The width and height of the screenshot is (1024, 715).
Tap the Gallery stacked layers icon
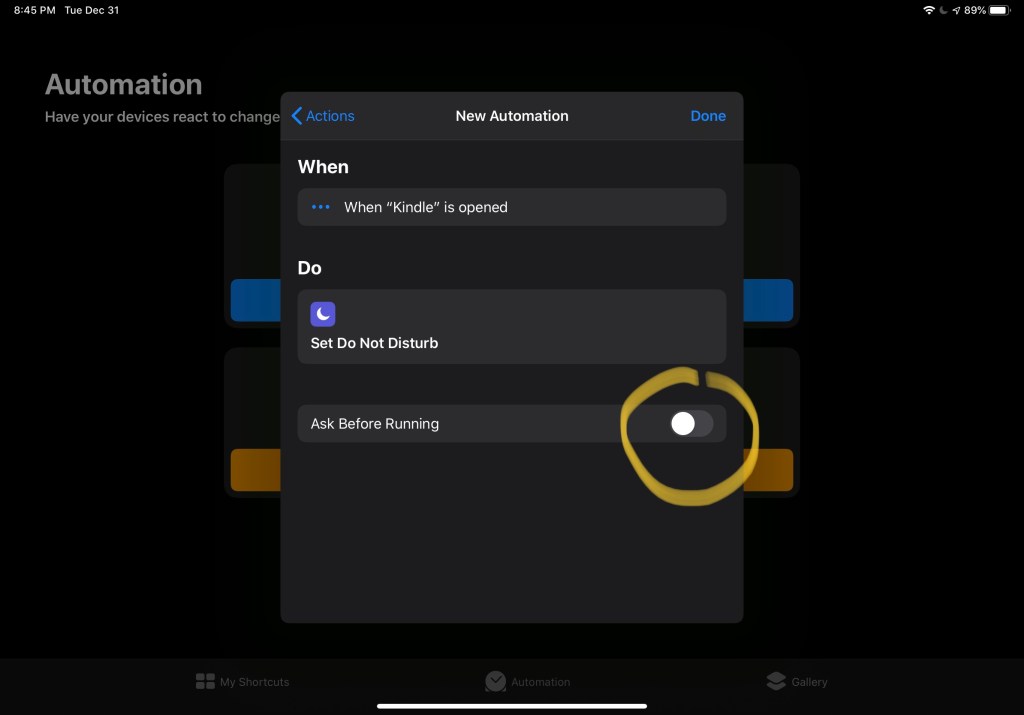(776, 681)
